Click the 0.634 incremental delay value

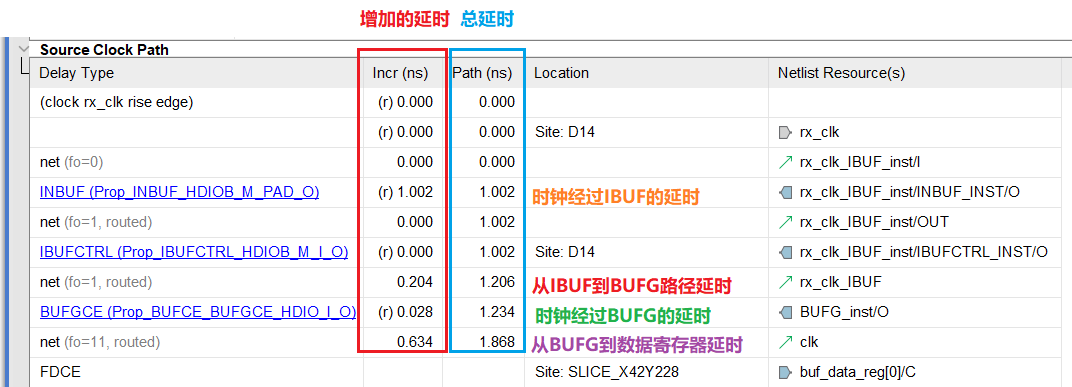click(415, 343)
